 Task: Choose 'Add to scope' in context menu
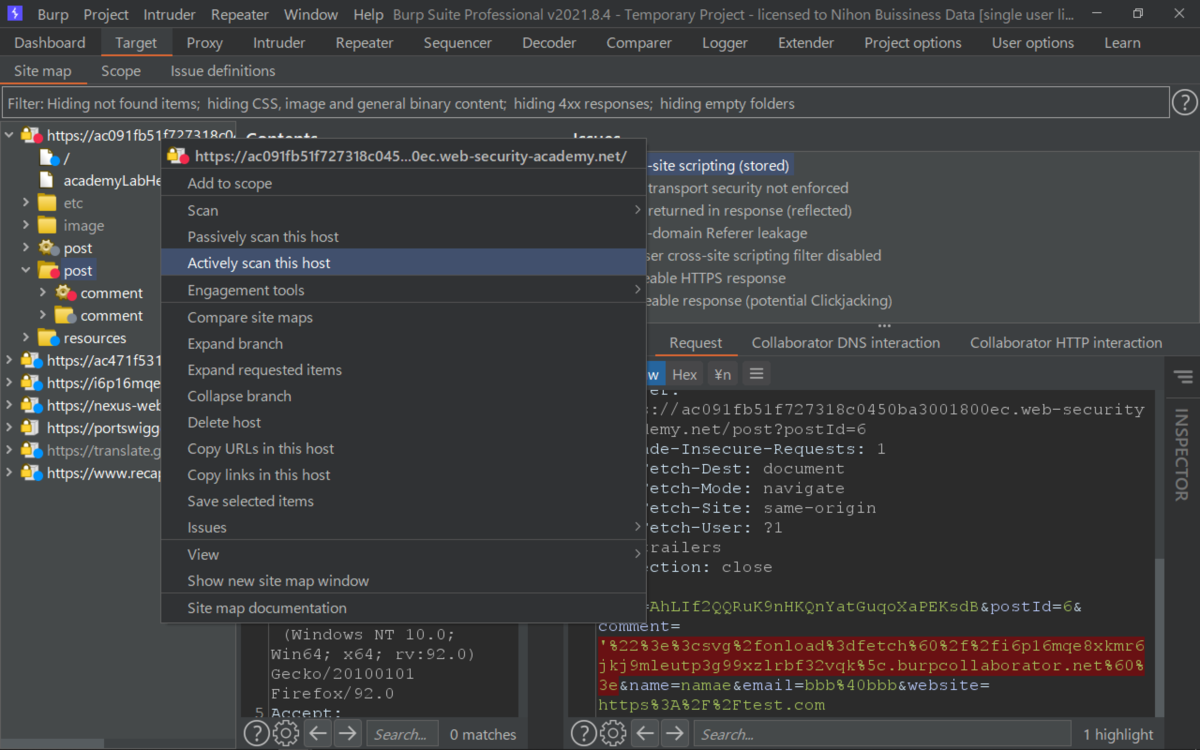[x=404, y=183]
